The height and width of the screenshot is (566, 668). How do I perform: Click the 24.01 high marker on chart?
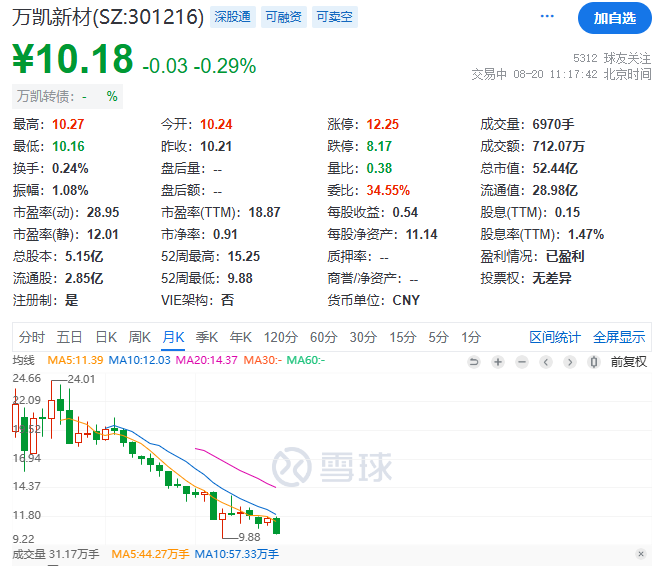point(81,379)
